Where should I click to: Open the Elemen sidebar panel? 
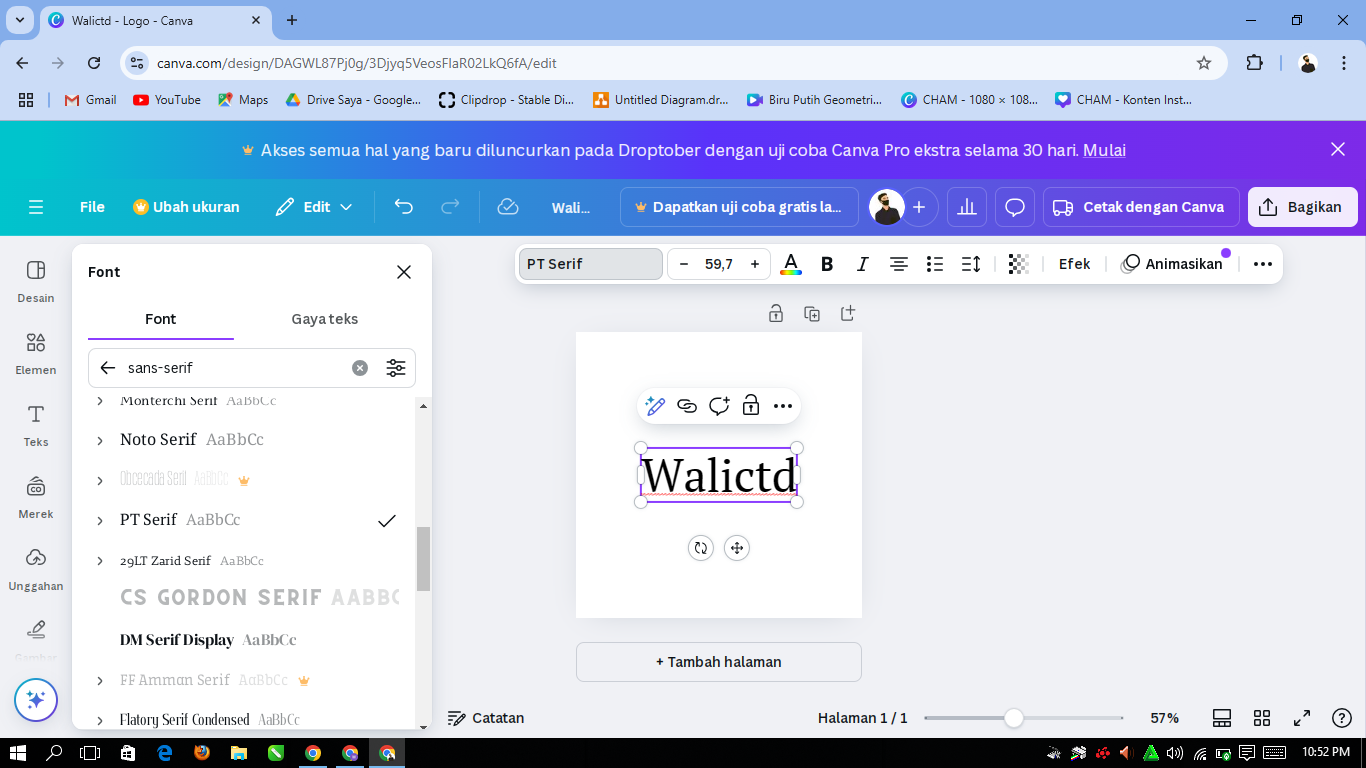pyautogui.click(x=36, y=353)
